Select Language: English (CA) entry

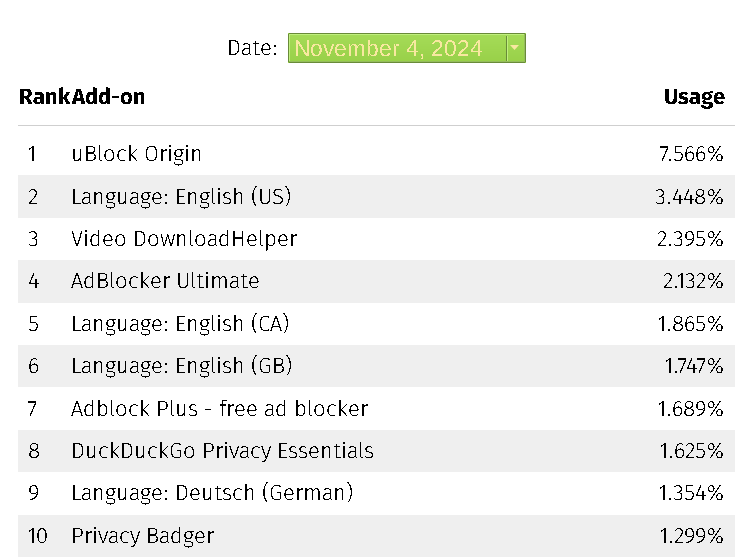tap(180, 324)
